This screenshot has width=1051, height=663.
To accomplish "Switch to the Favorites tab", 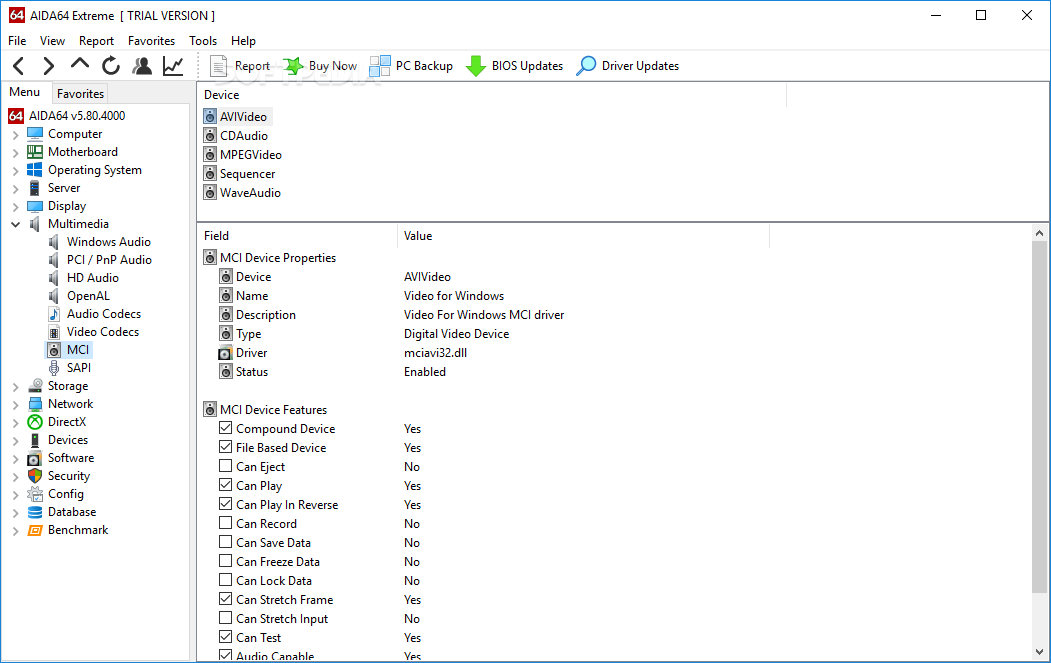I will 80,94.
